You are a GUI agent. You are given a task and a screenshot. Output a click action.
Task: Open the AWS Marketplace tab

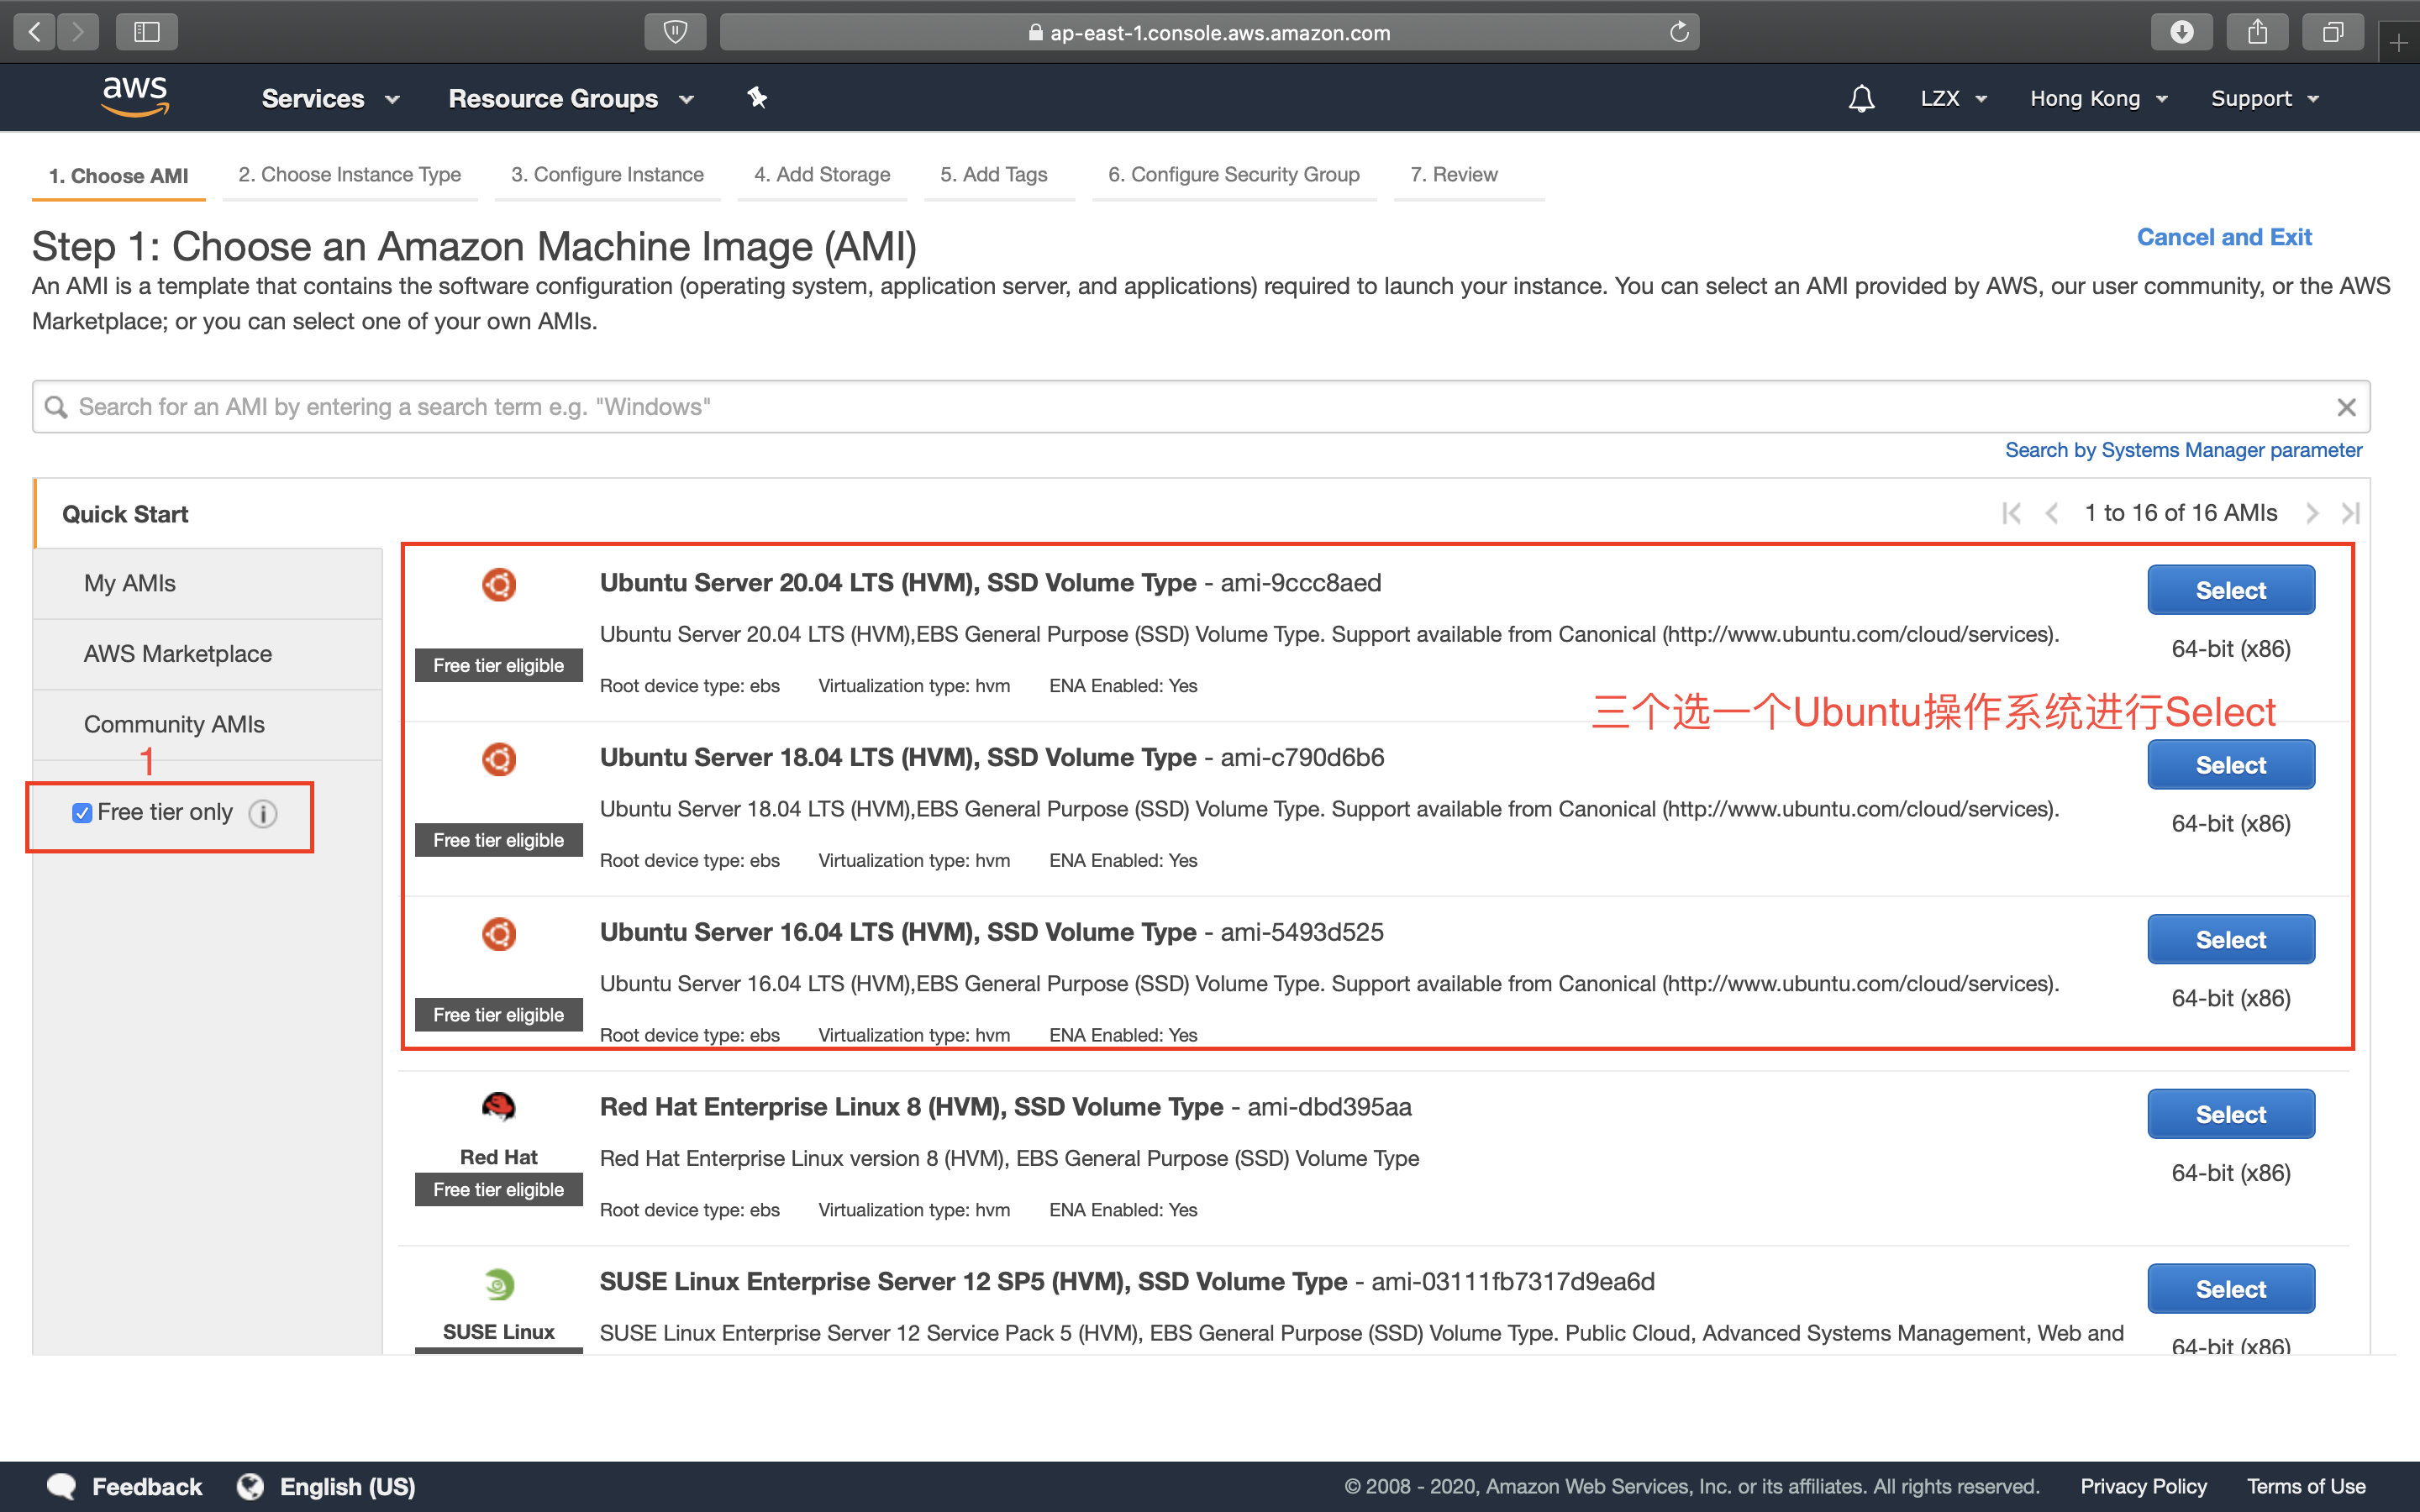[x=178, y=654]
